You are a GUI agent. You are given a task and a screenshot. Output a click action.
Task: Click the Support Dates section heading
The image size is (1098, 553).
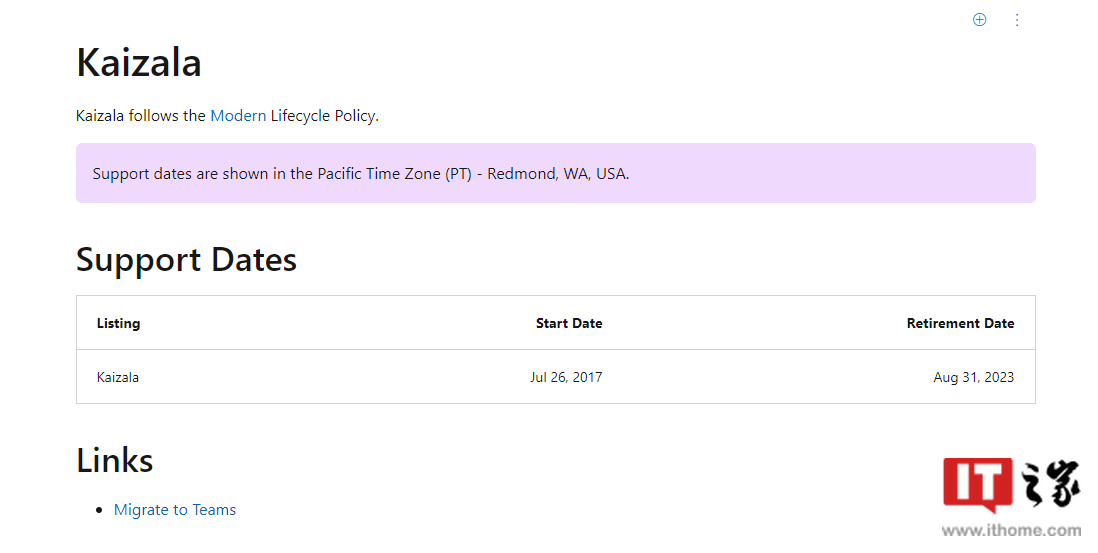186,260
